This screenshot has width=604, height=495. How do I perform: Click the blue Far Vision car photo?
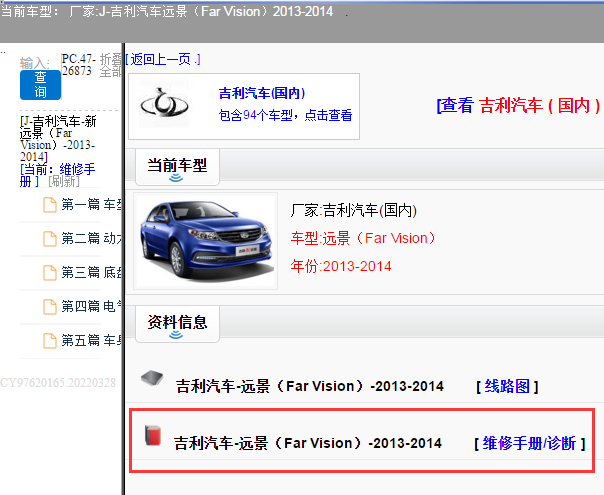pyautogui.click(x=206, y=241)
